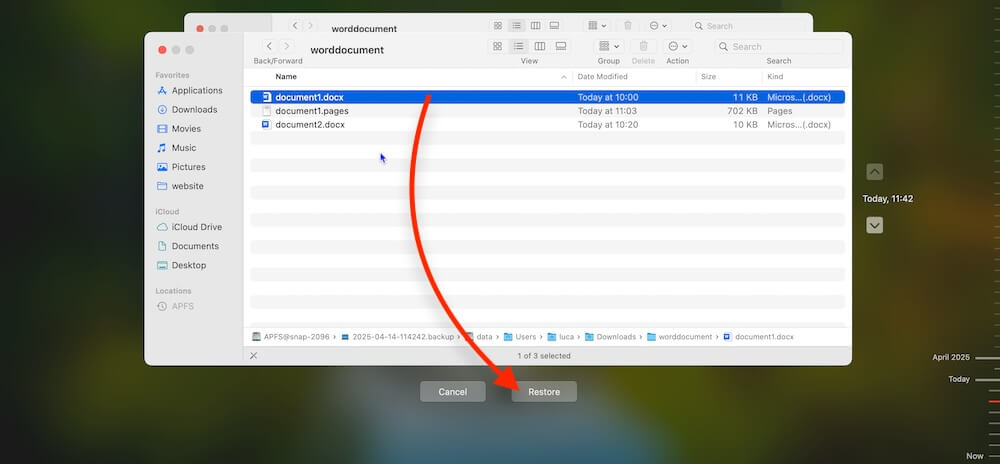1000x464 pixels.
Task: Click the Cancel button
Action: [453, 392]
